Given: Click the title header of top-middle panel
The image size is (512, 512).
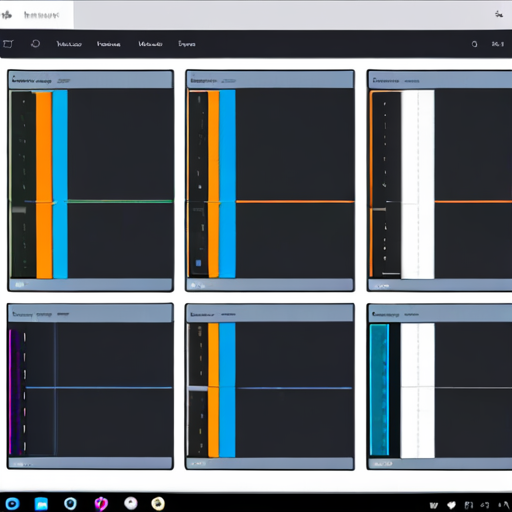Looking at the screenshot, I should pyautogui.click(x=270, y=80).
